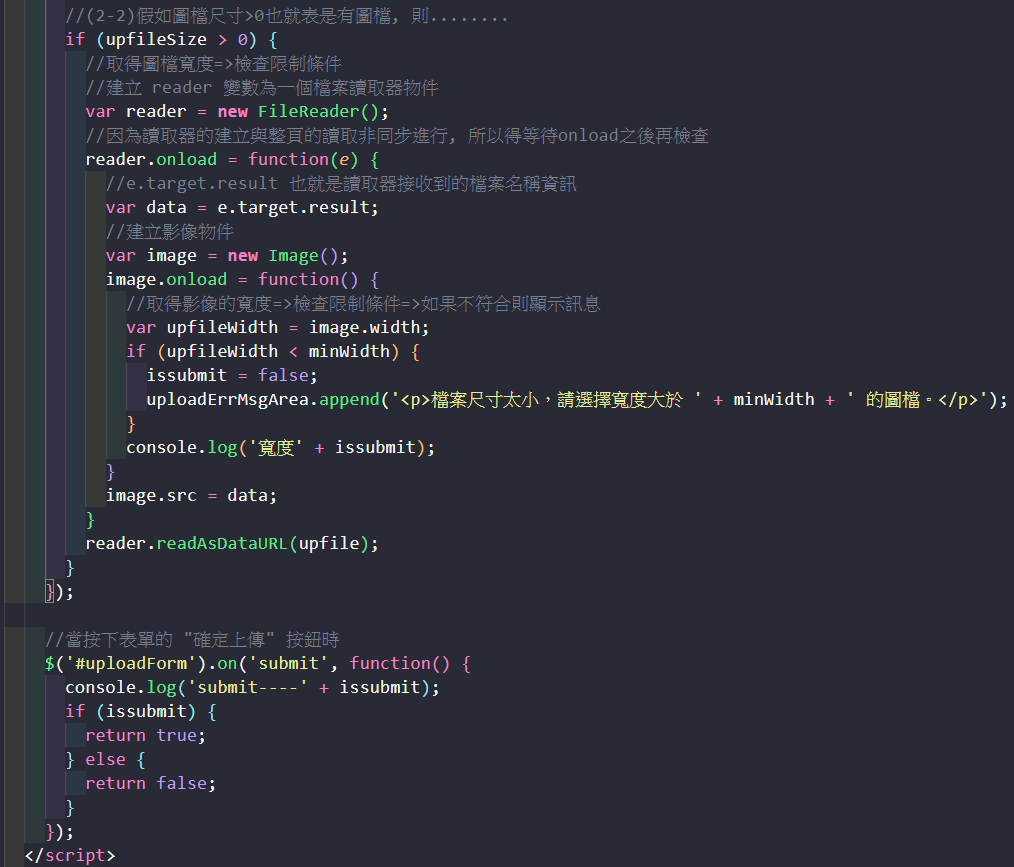Click the closing script tag
This screenshot has width=1014, height=867.
coord(69,855)
